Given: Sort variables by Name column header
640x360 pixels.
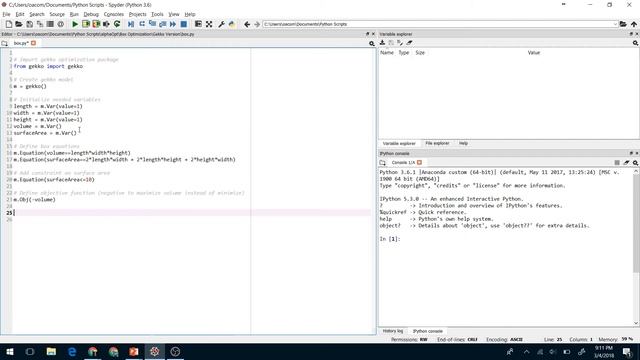Looking at the screenshot, I should tap(387, 53).
